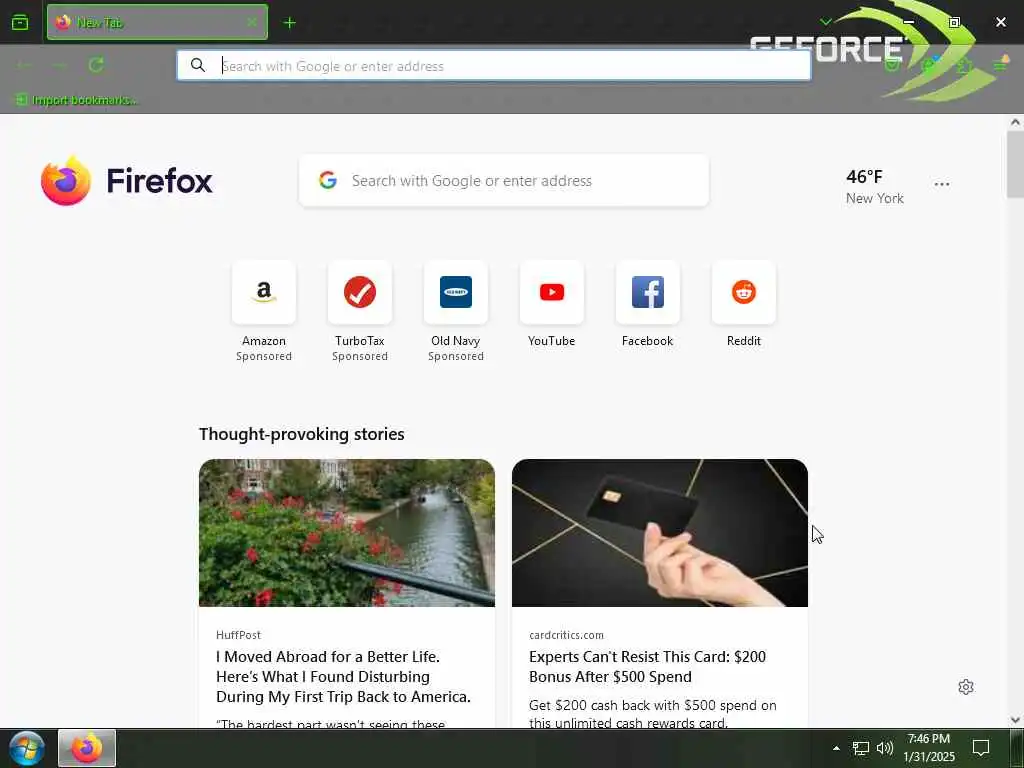The image size is (1024, 768).
Task: Open the YouTube shortcut
Action: click(x=552, y=292)
